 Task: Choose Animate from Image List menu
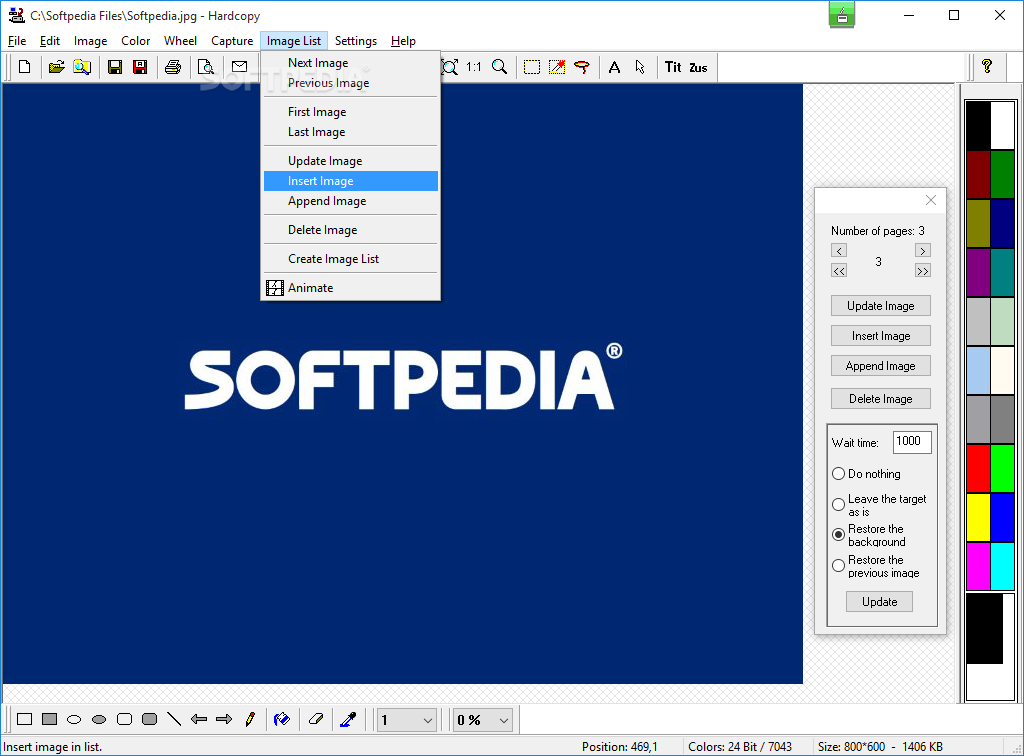click(351, 288)
